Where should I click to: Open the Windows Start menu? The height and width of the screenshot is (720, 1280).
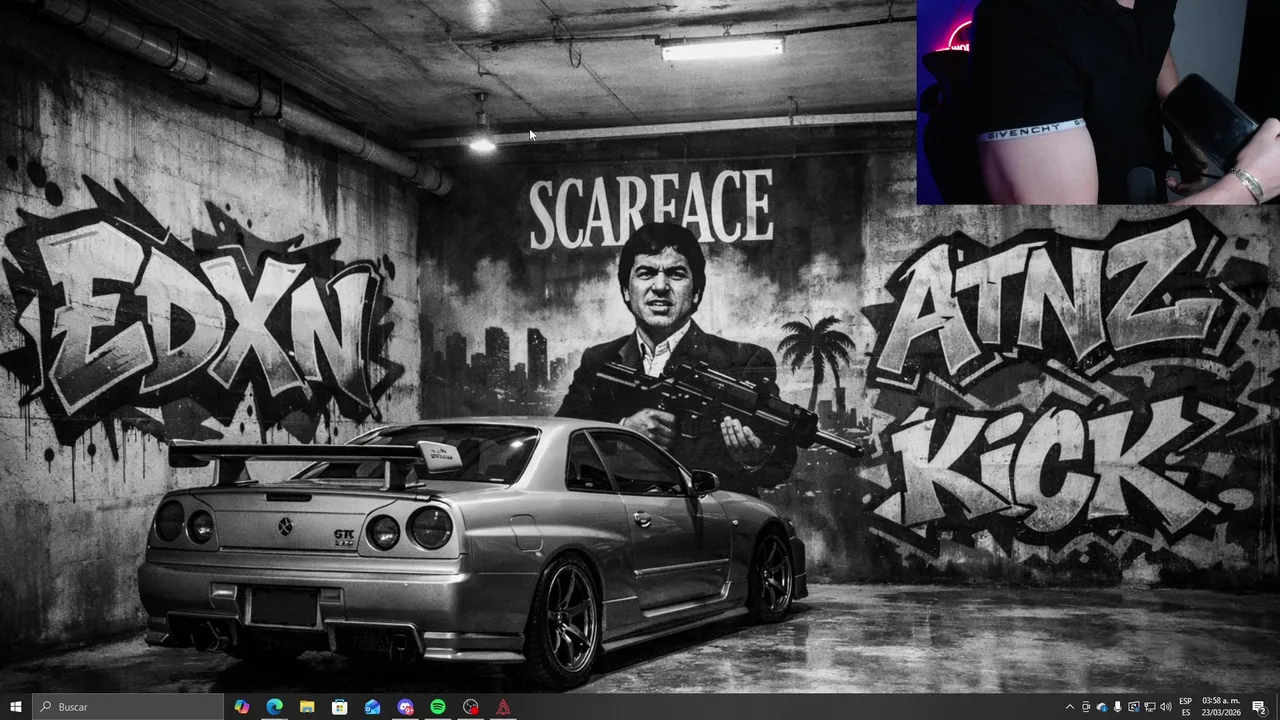pyautogui.click(x=16, y=707)
